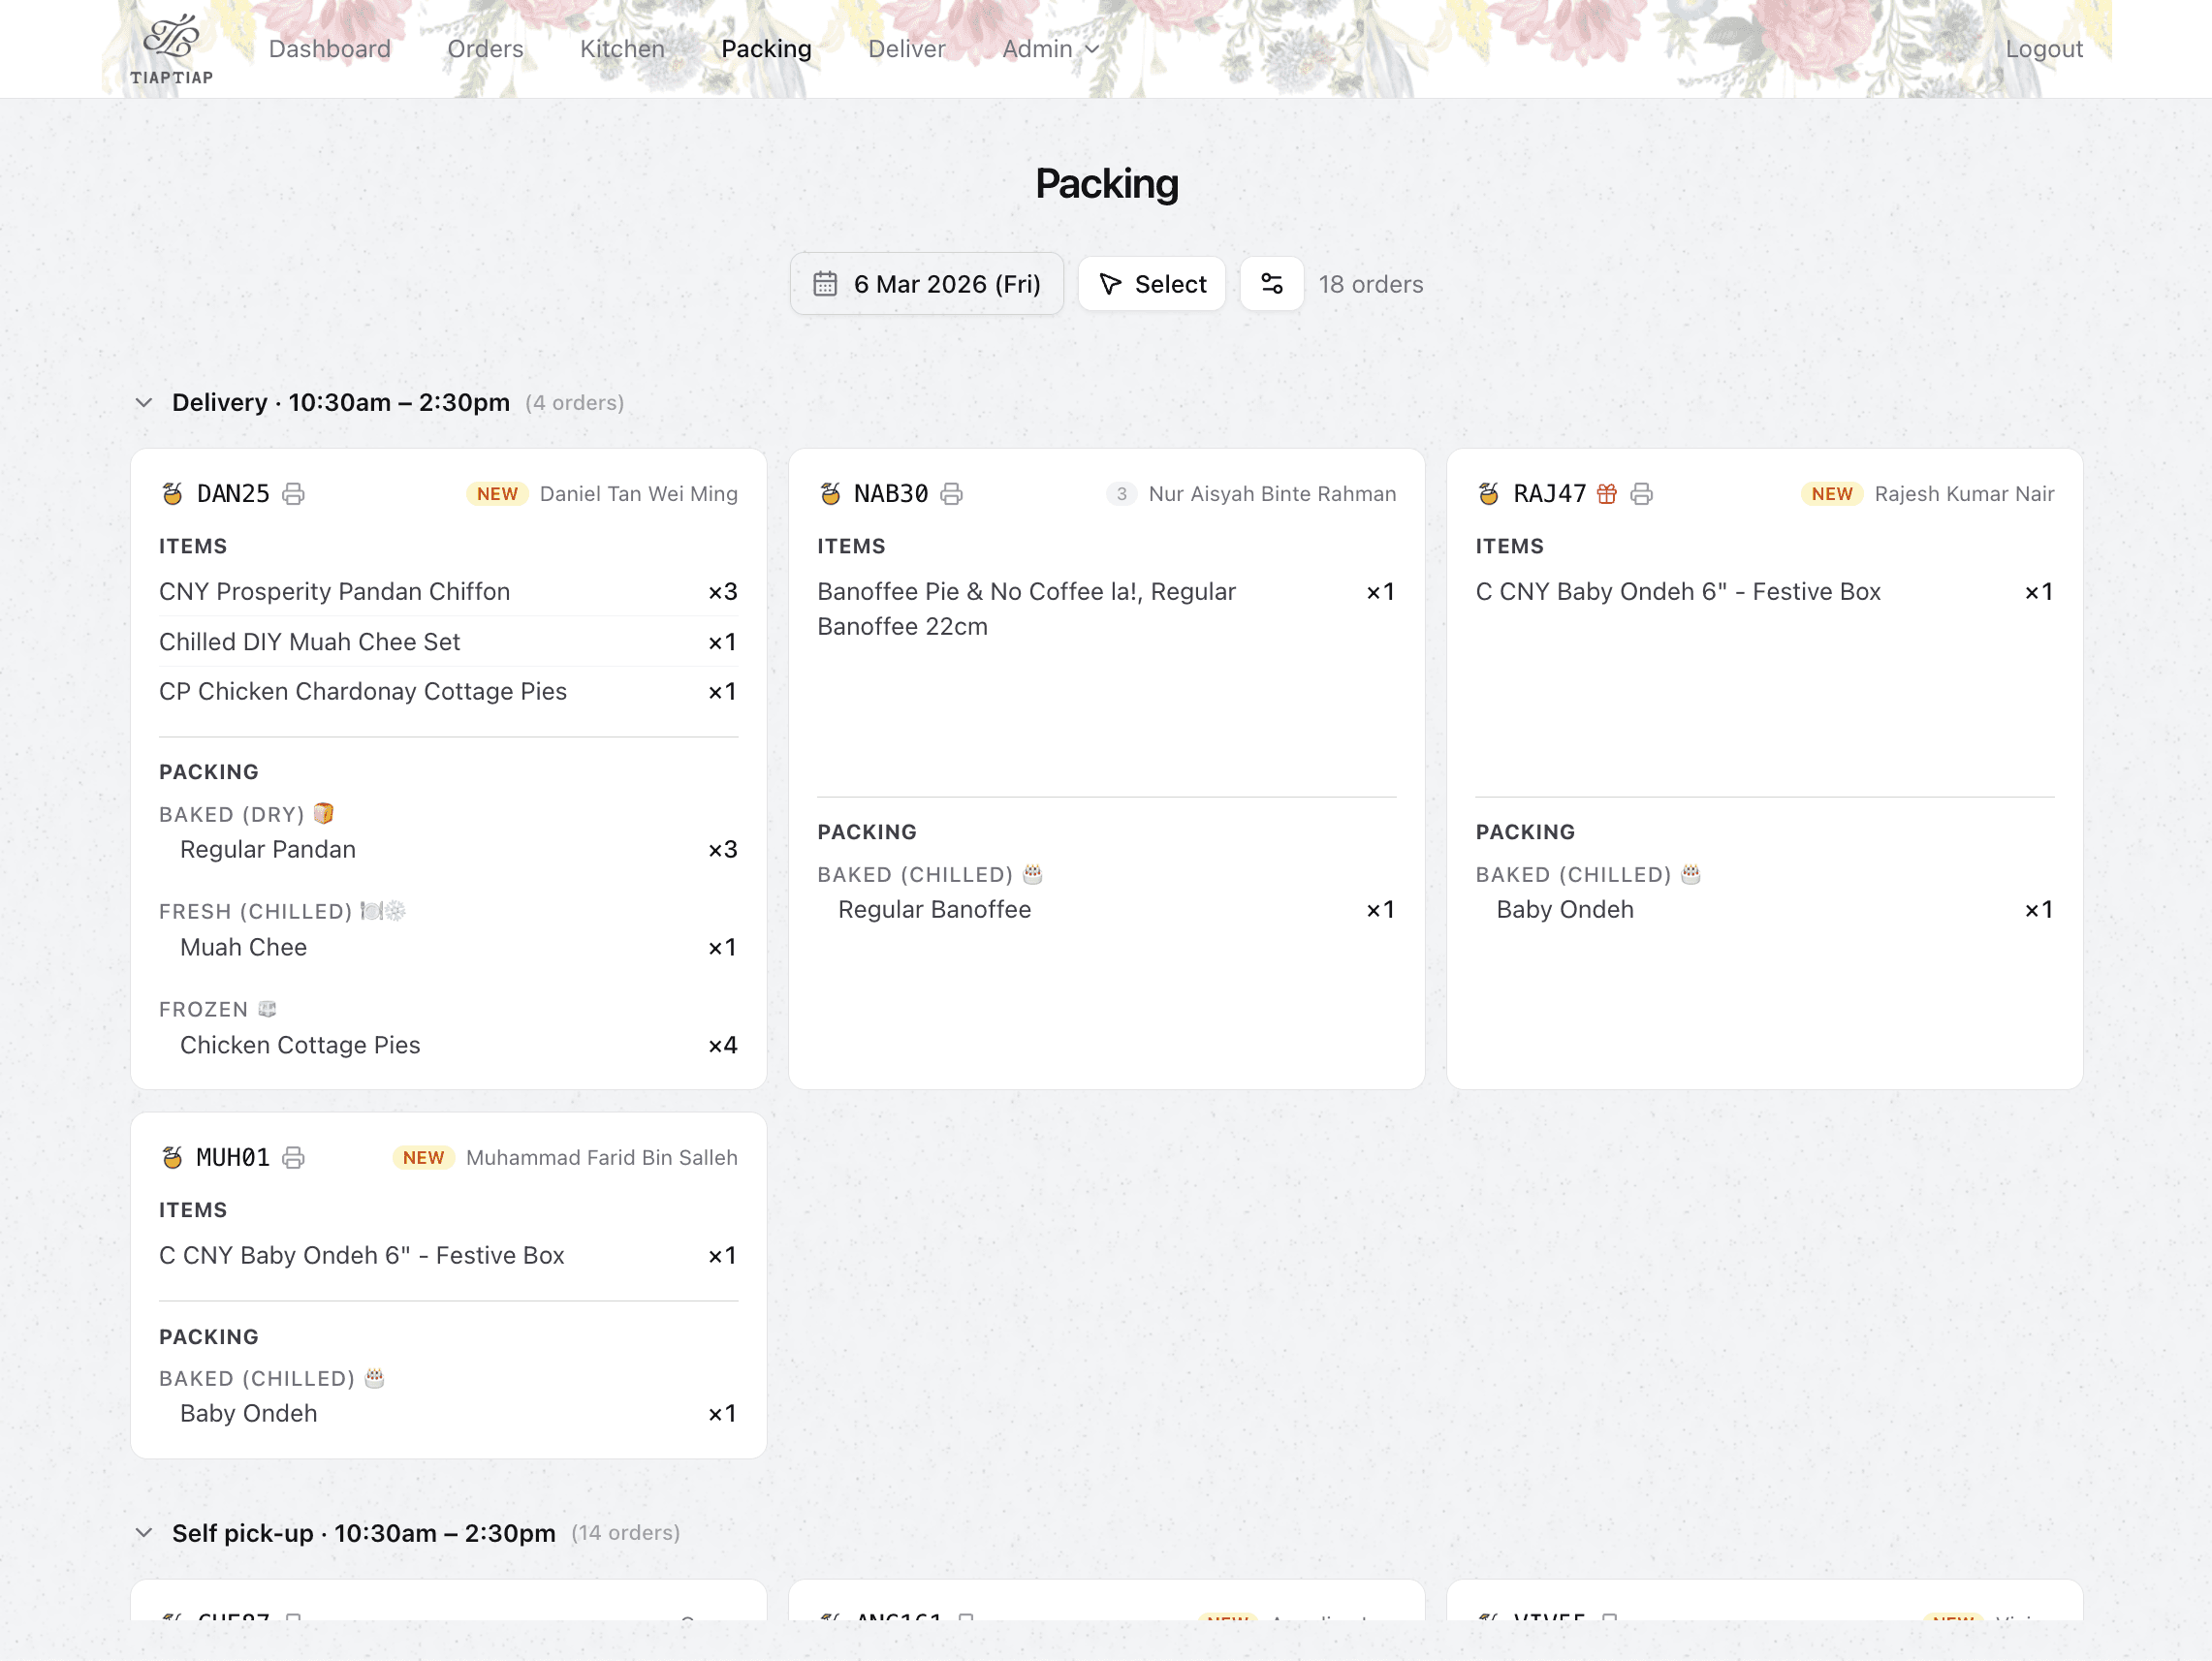This screenshot has height=1661, width=2212.
Task: Go to the Kitchen tab
Action: [622, 49]
